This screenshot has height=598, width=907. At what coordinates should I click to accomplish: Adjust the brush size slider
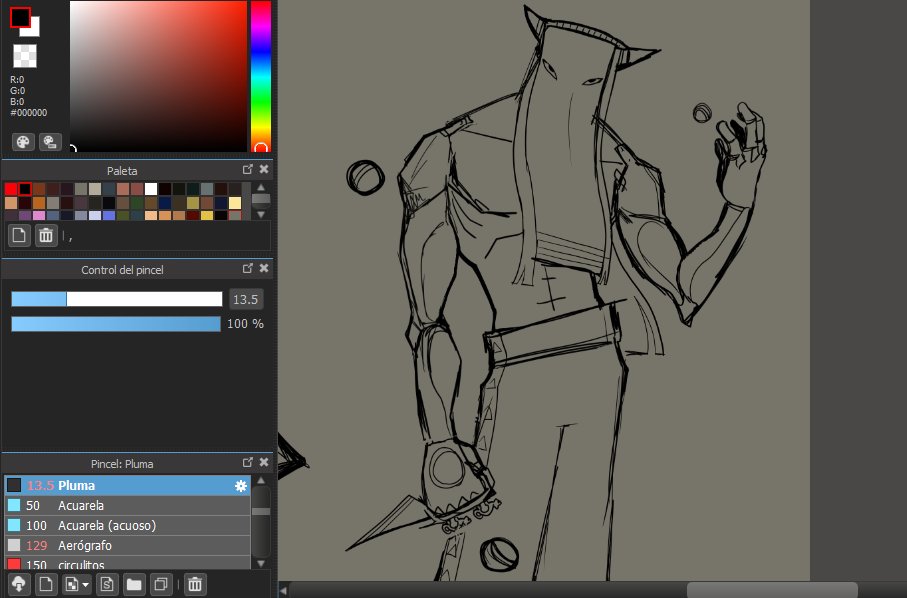tap(117, 299)
